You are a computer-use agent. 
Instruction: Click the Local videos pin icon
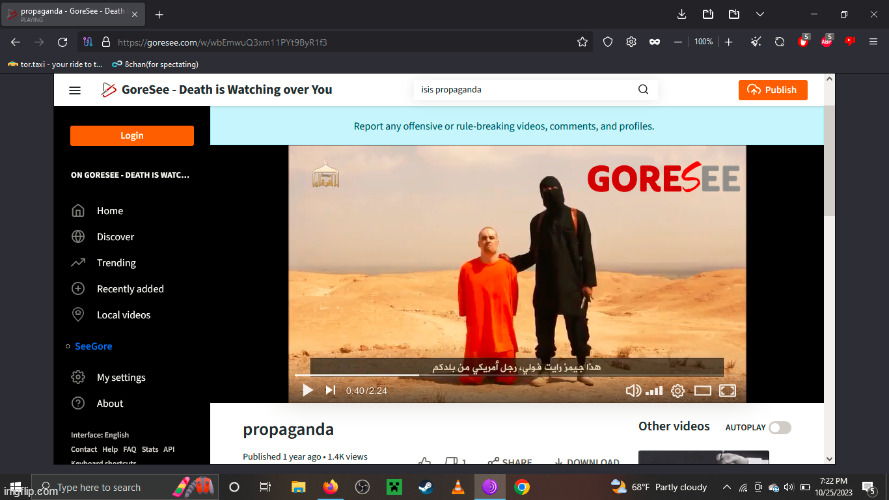[x=78, y=315]
